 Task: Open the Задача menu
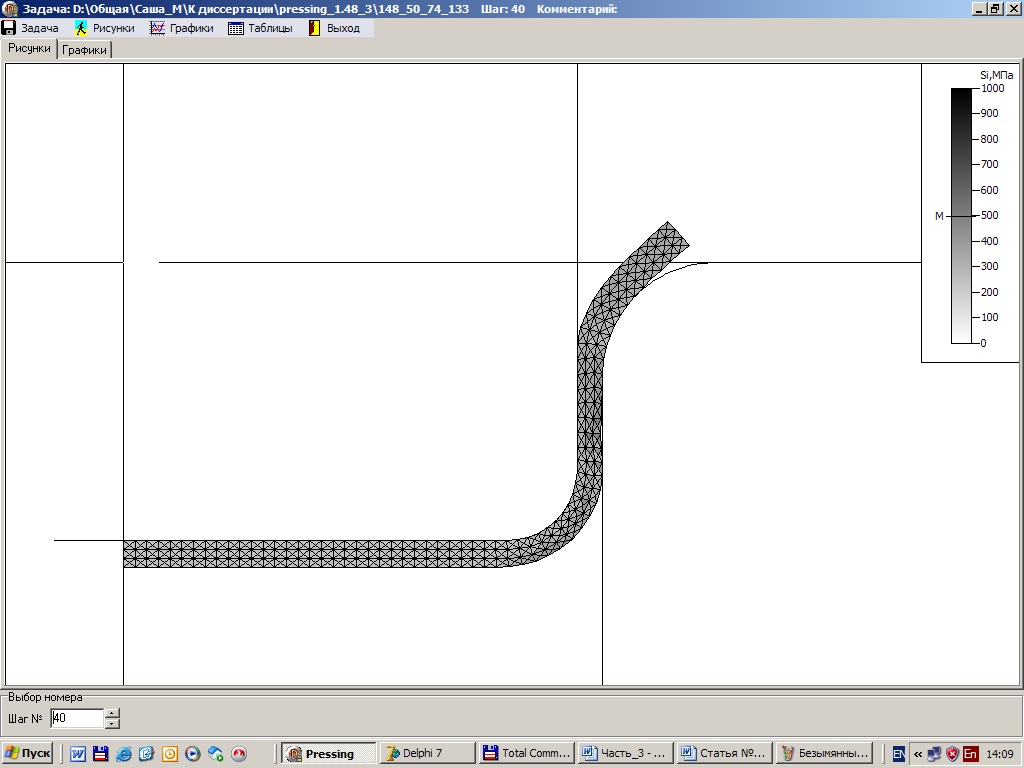click(31, 28)
